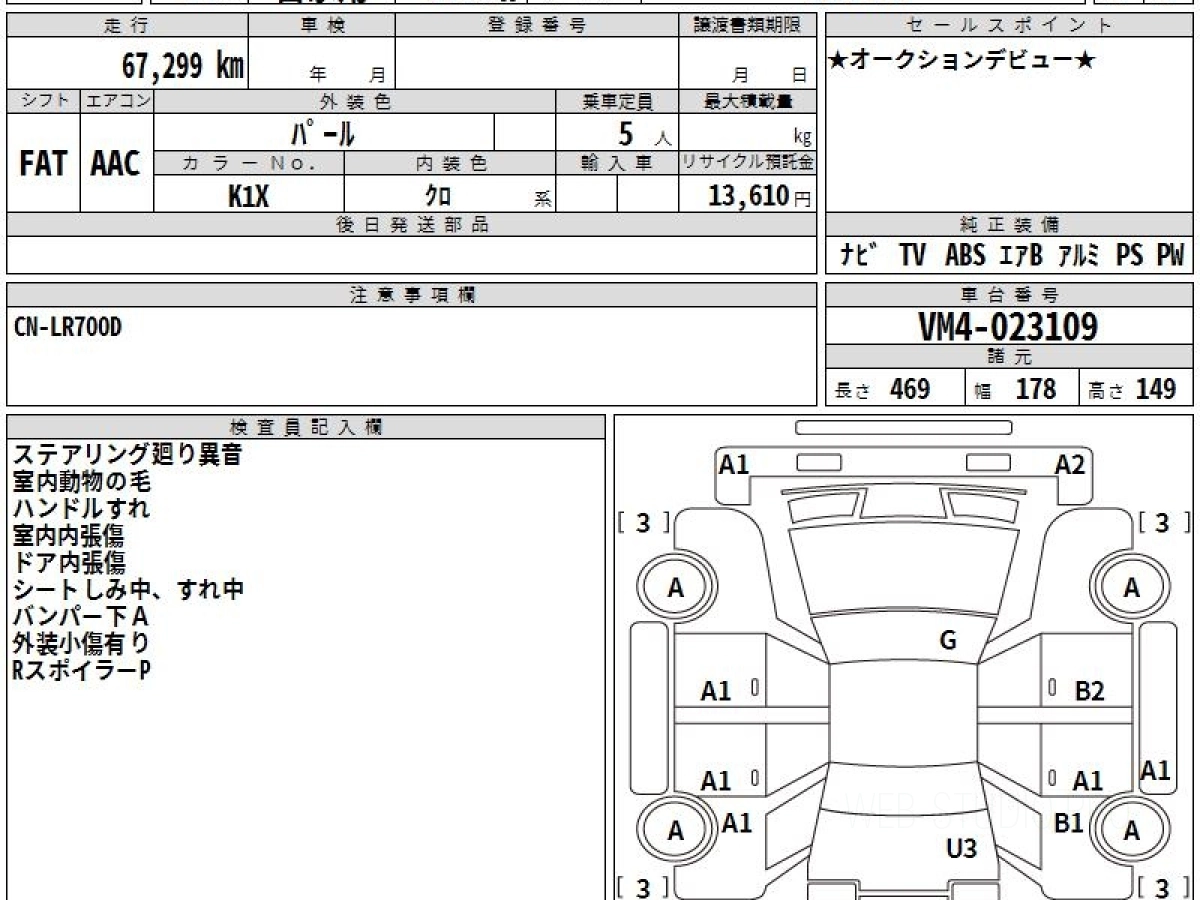Select the FAT transmission value
This screenshot has width=1200, height=900.
[43, 164]
